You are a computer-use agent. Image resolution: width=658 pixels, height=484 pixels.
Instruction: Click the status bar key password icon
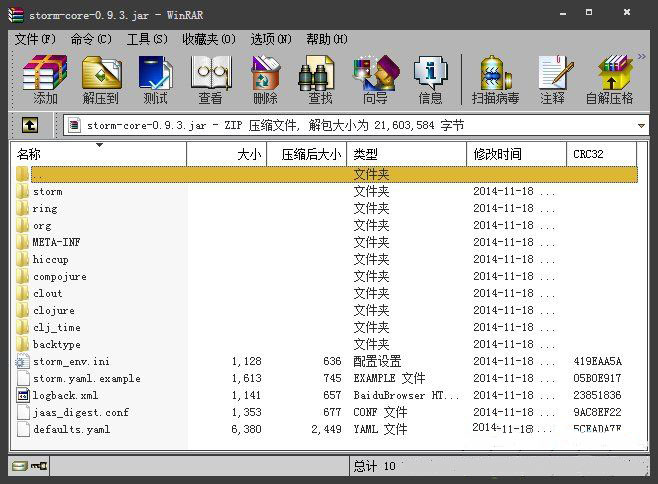tap(39, 466)
